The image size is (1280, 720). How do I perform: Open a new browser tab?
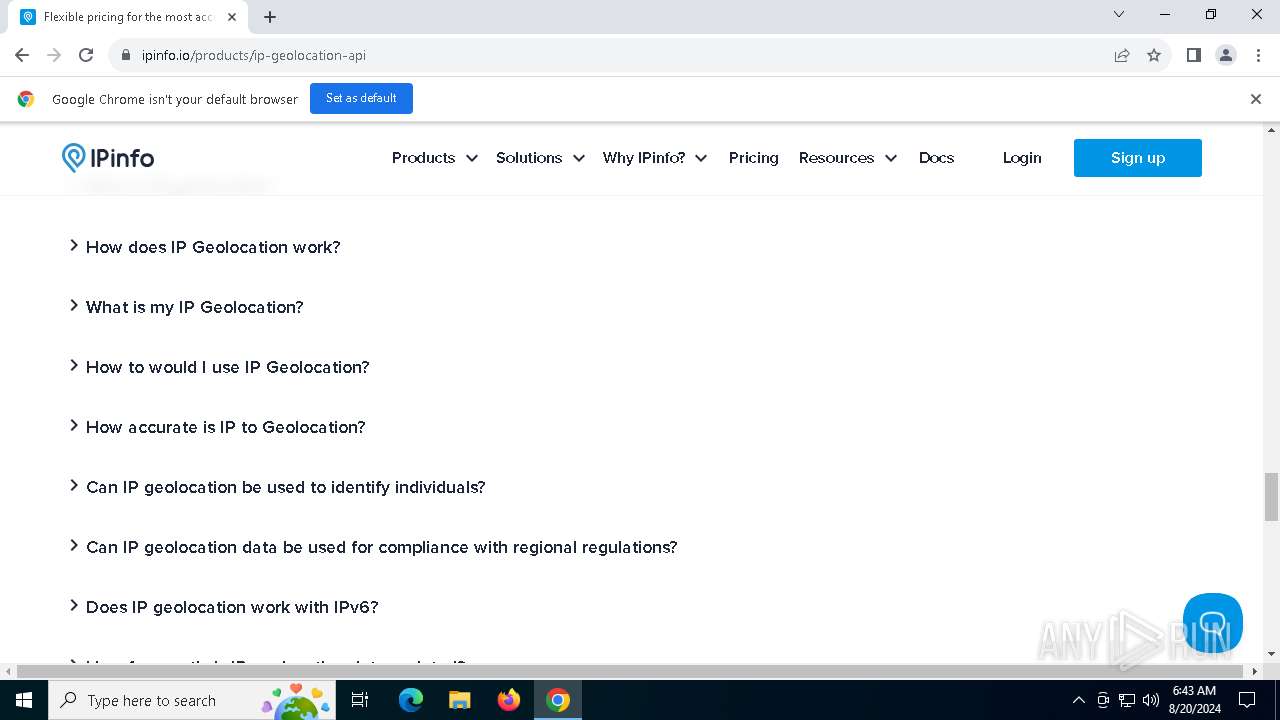[270, 17]
